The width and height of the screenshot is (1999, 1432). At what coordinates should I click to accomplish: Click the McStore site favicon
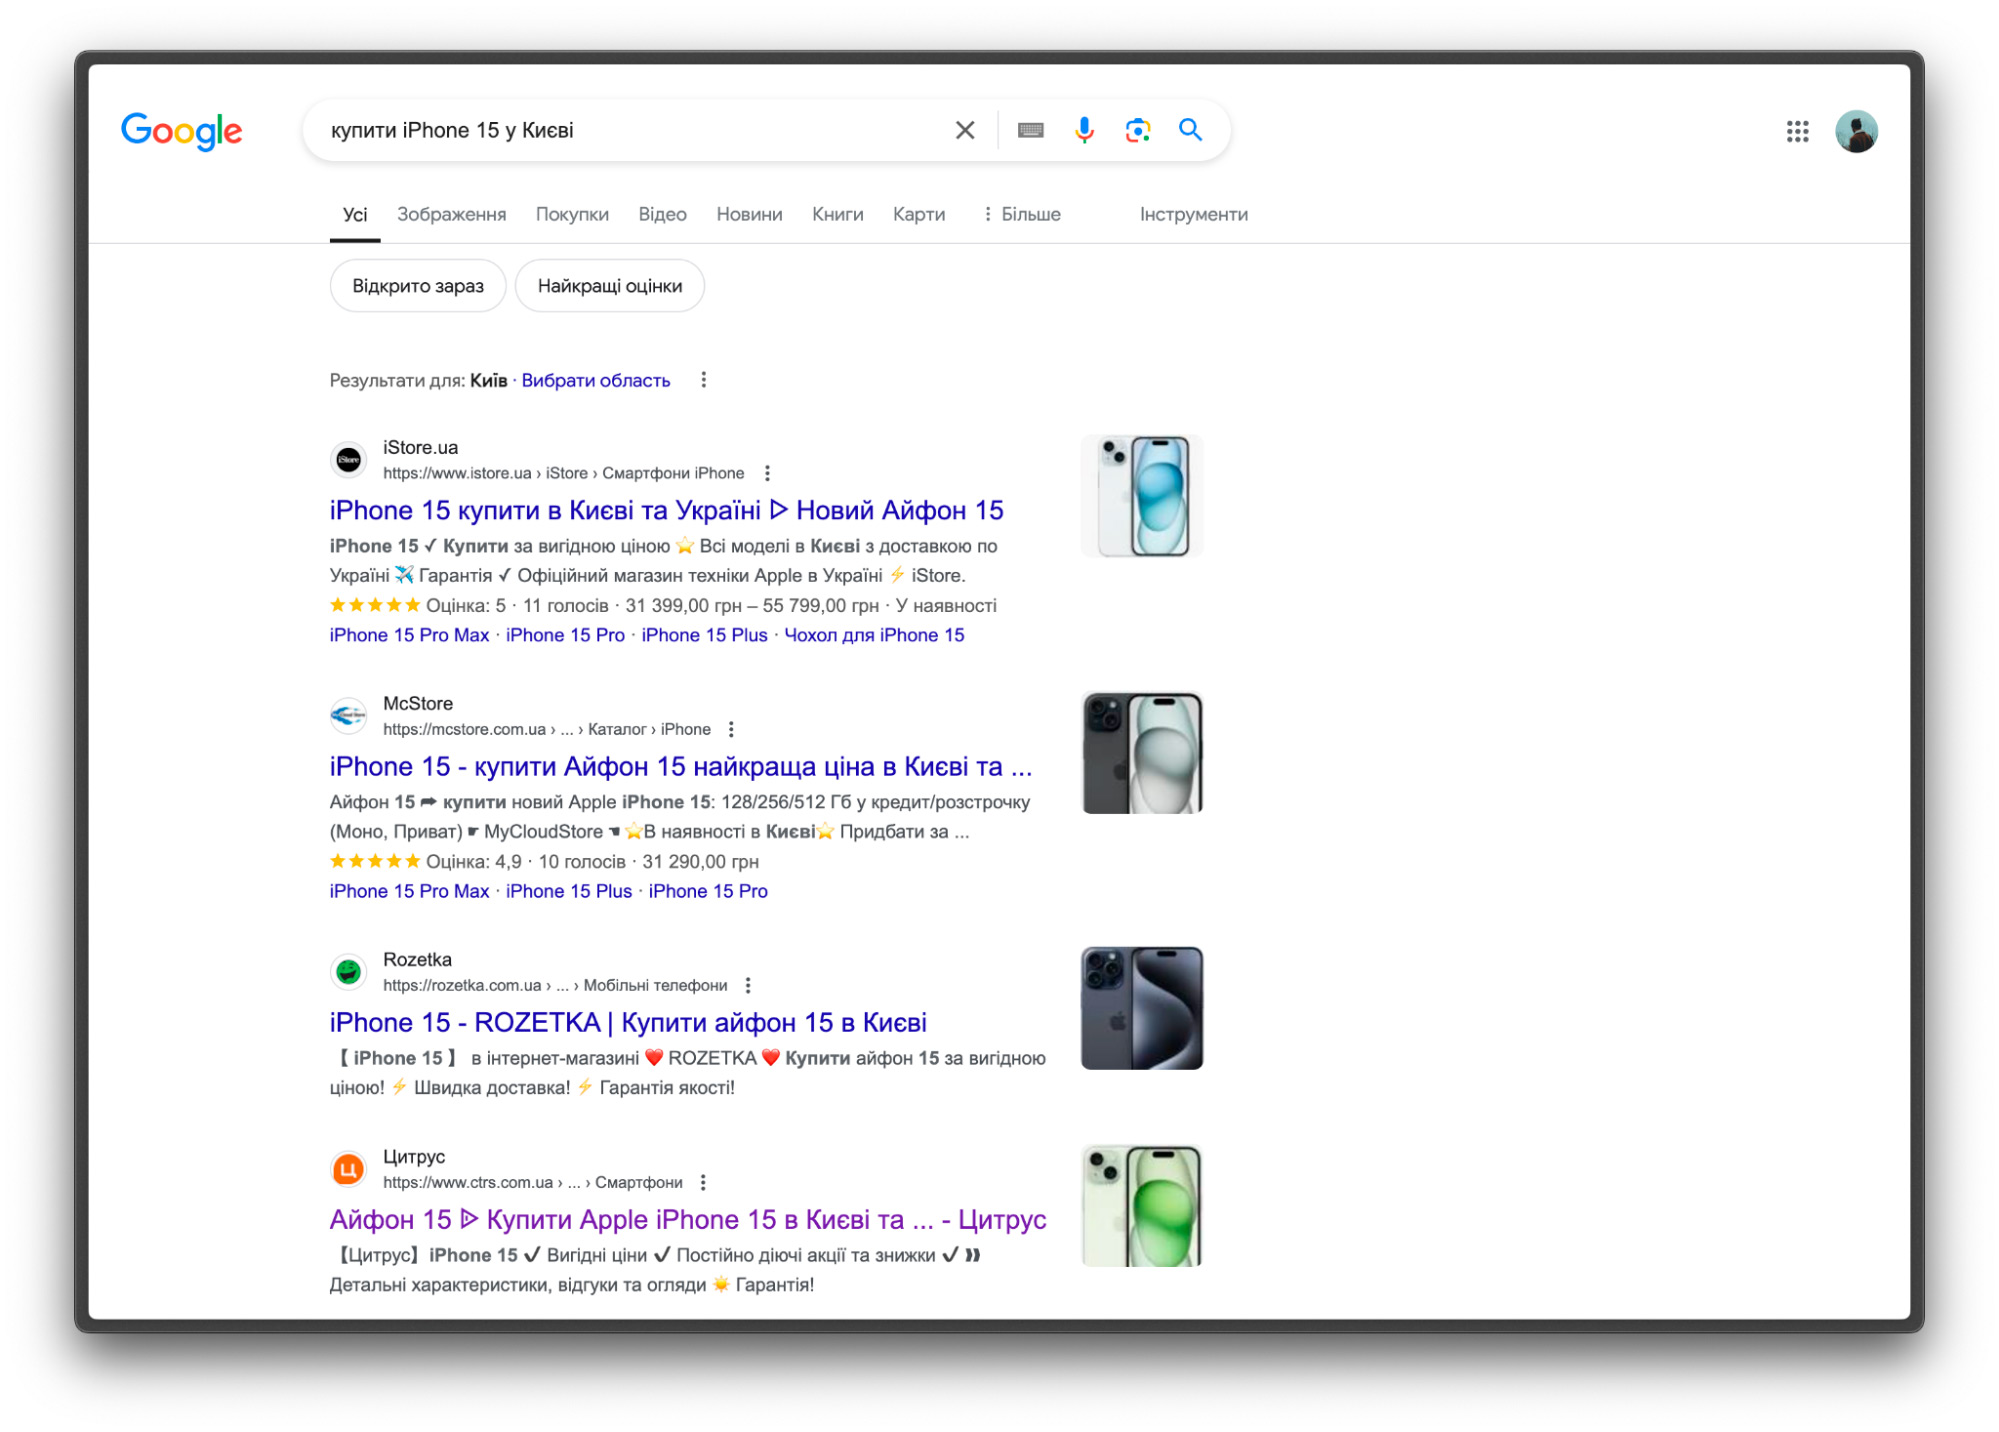pos(348,716)
